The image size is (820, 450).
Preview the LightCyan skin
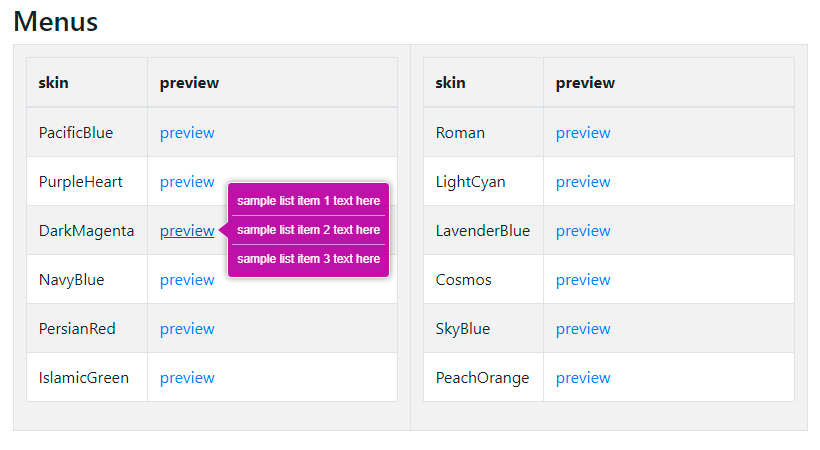click(x=583, y=182)
